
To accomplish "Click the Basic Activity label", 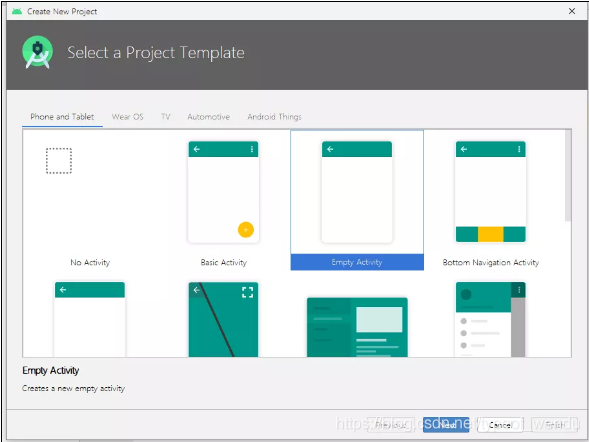I will click(x=224, y=262).
